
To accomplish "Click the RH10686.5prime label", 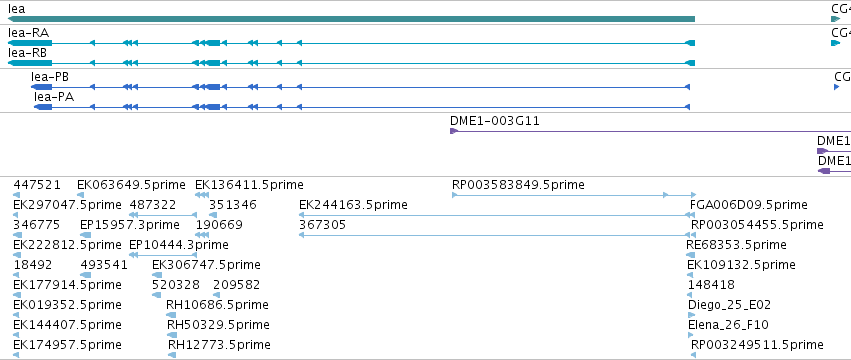I will pos(217,305).
